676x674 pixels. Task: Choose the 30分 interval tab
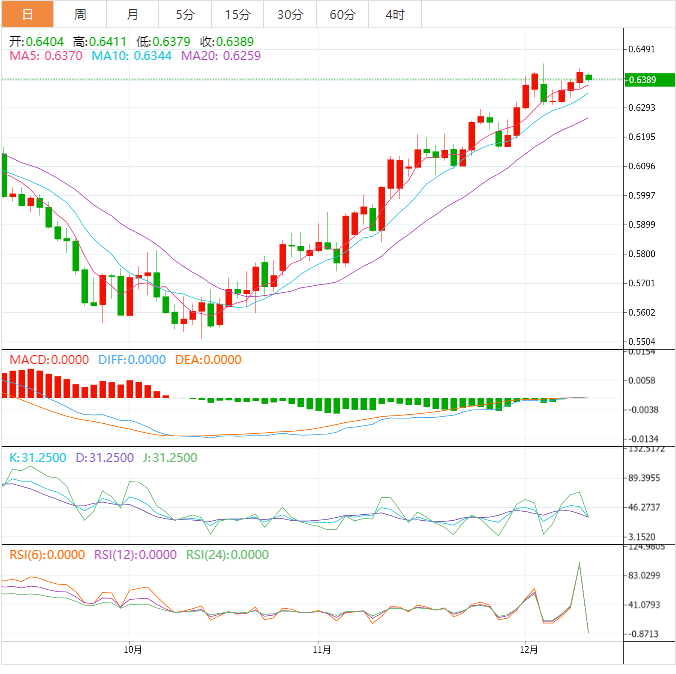(290, 14)
